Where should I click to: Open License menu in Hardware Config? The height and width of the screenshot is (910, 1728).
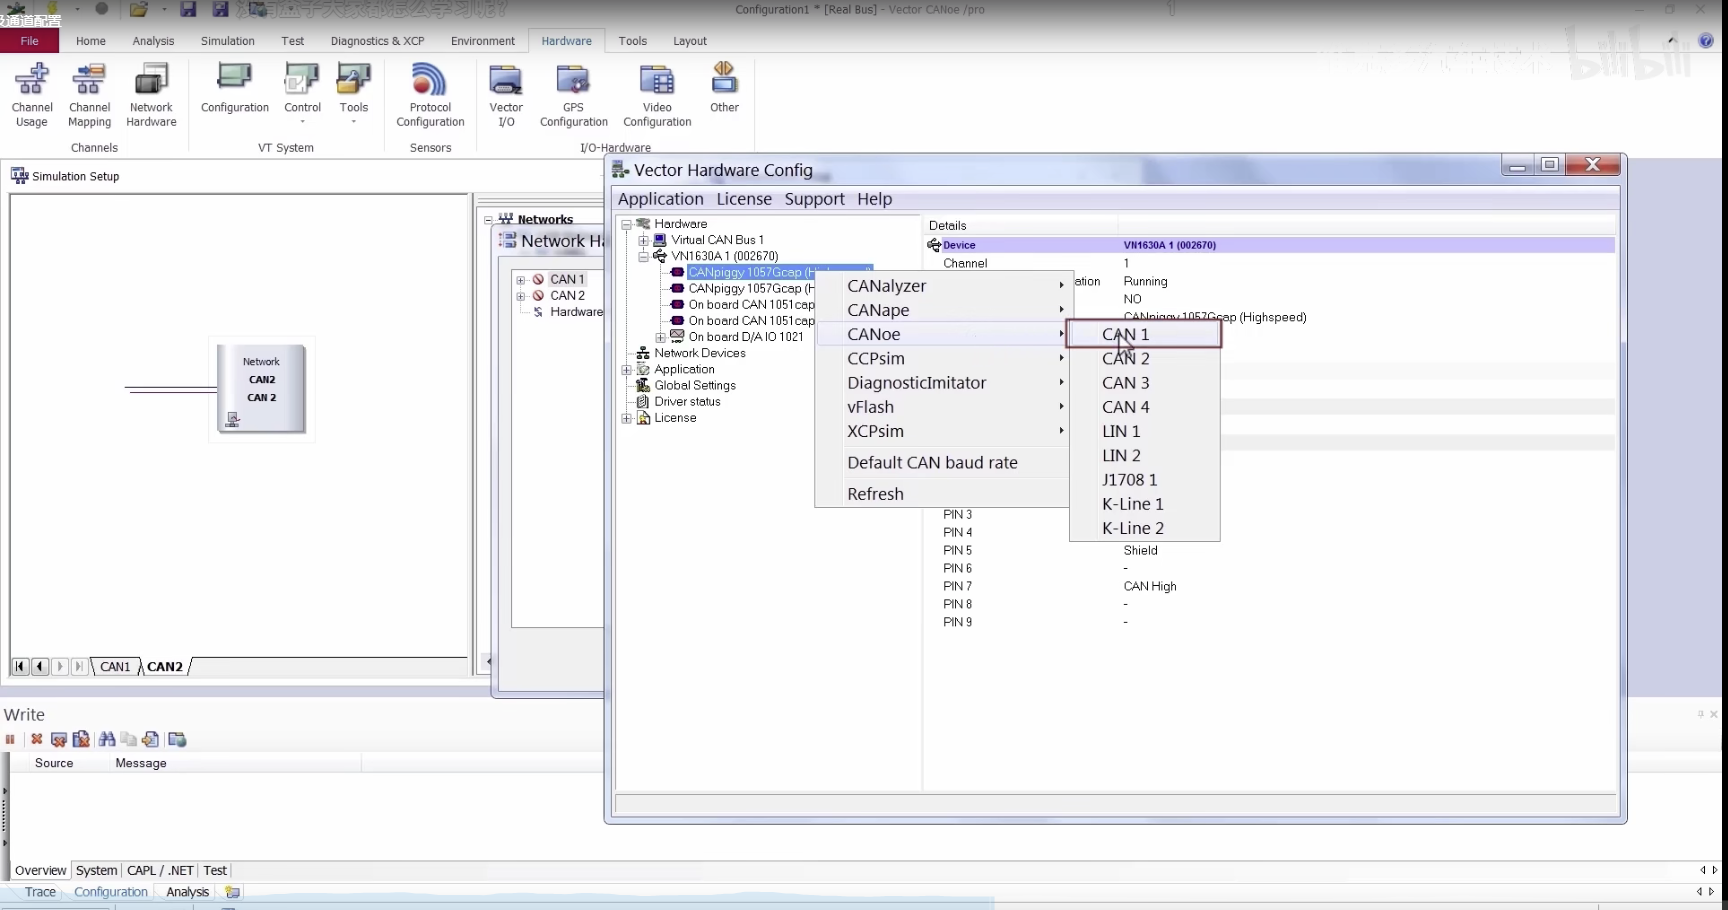pos(744,199)
